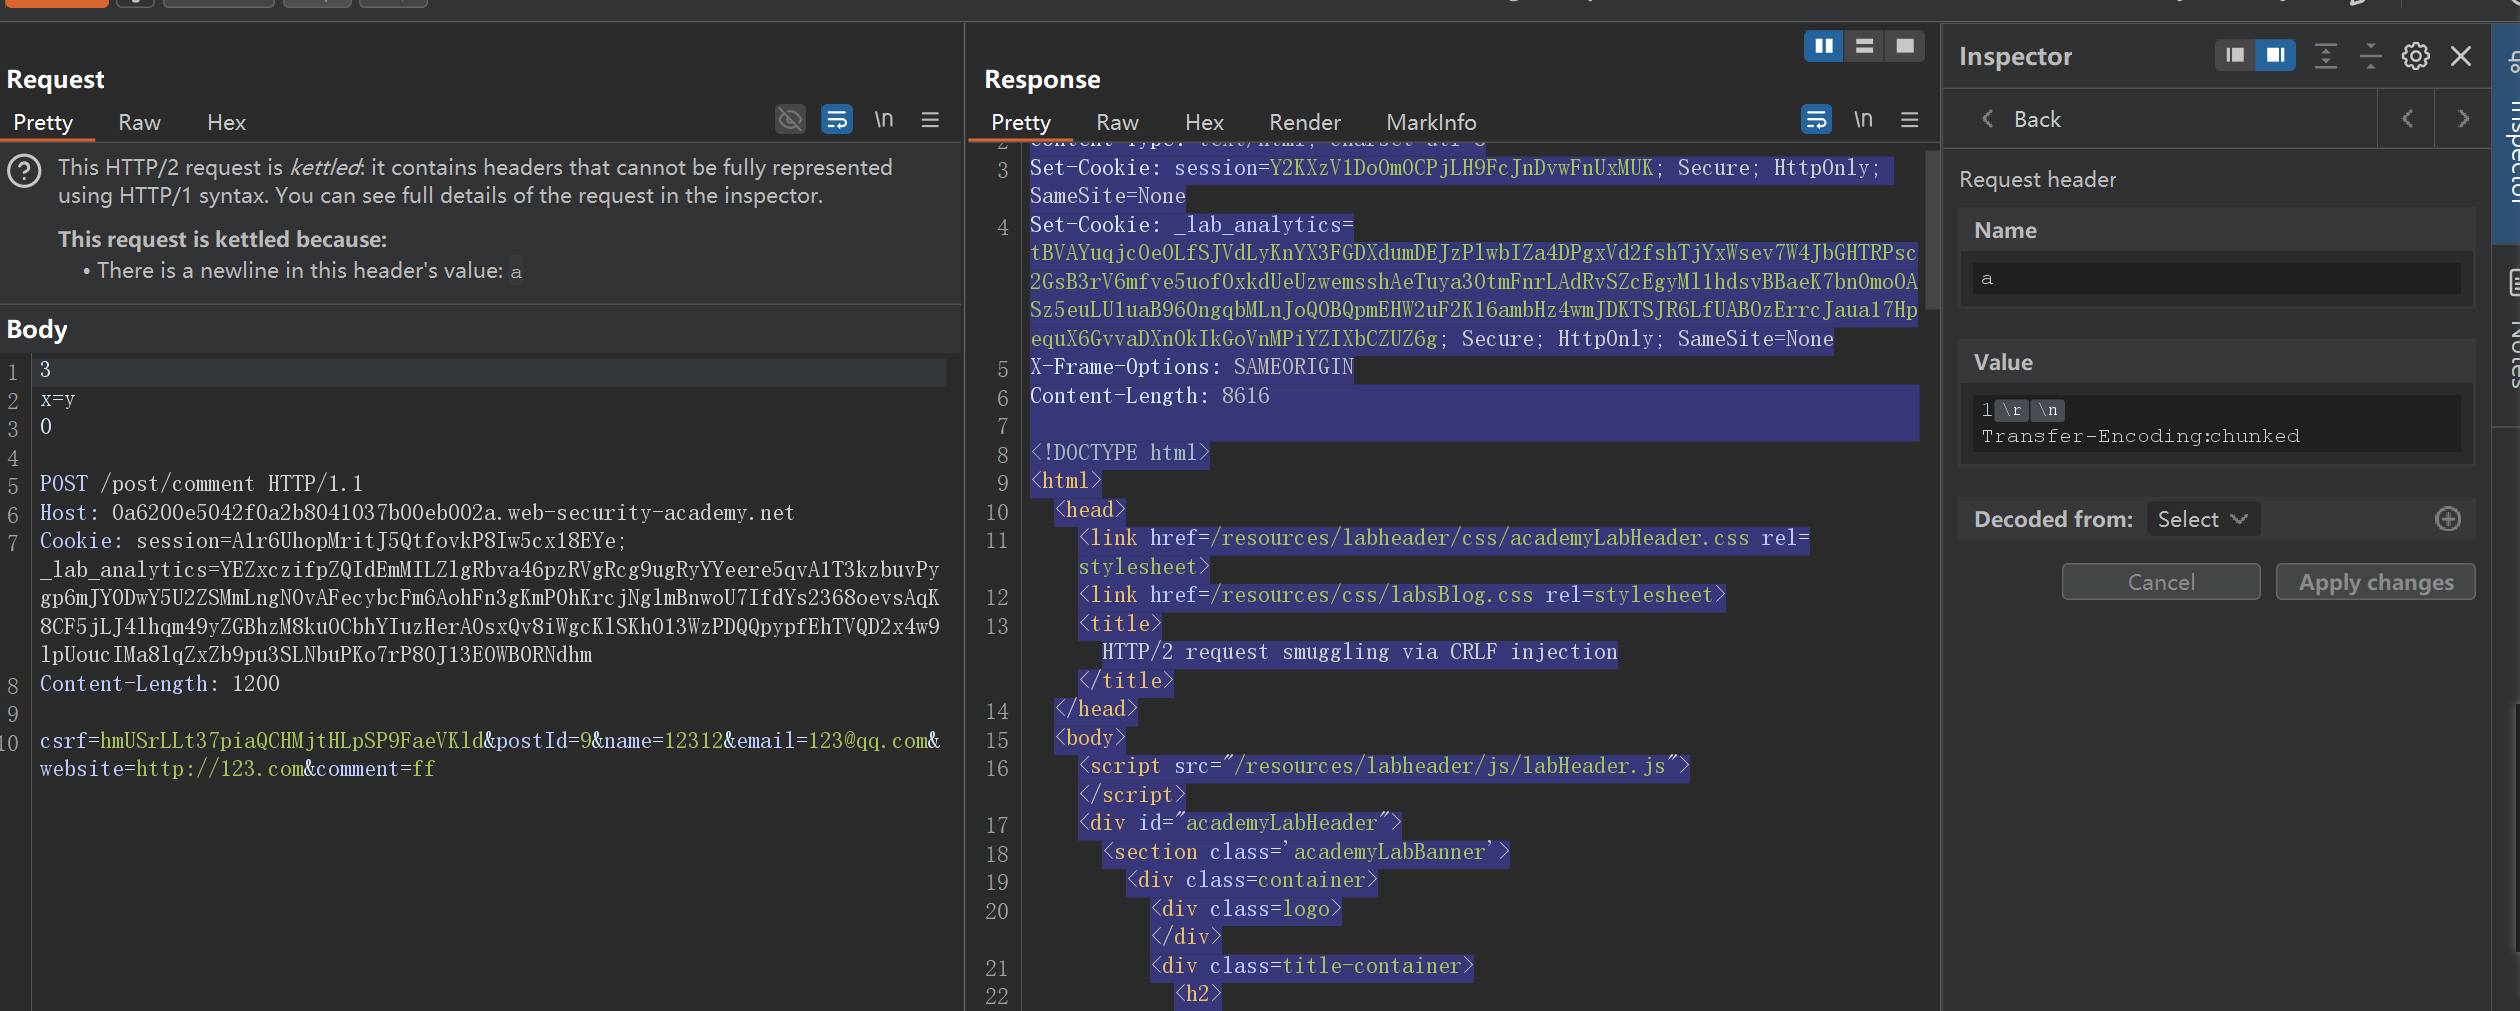Open the Response Render tab
The height and width of the screenshot is (1011, 2520).
point(1304,122)
